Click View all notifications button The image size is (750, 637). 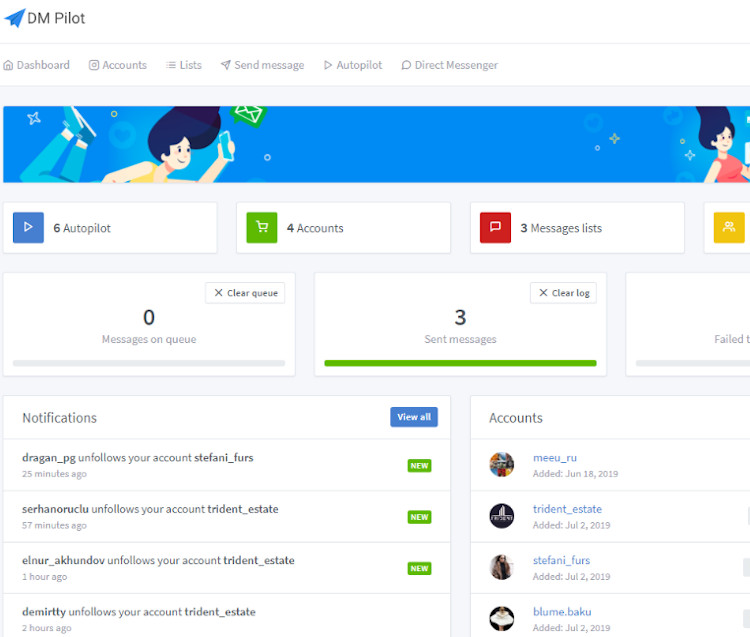pyautogui.click(x=414, y=417)
